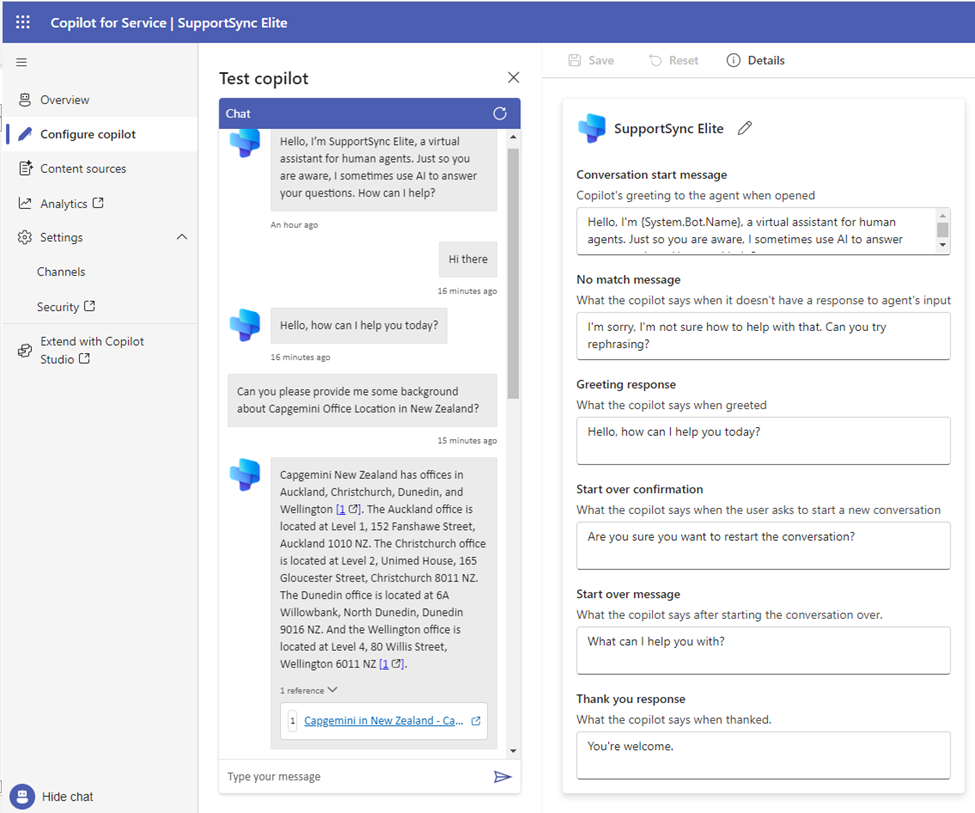The width and height of the screenshot is (975, 813).
Task: Collapse the 1 reference expander
Action: [x=308, y=690]
